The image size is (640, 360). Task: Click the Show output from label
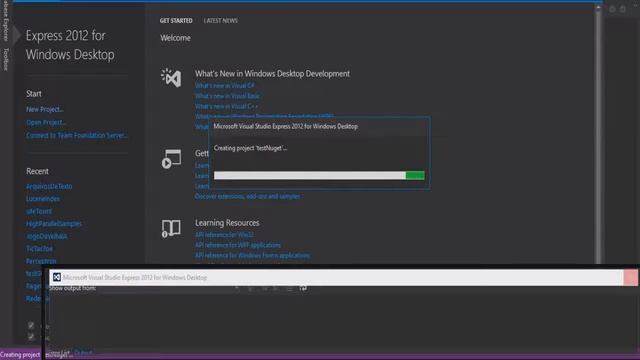coord(72,288)
